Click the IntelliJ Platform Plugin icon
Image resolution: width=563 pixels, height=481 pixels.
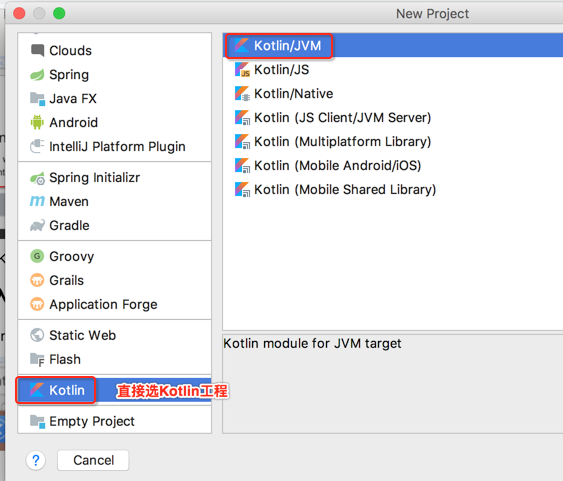click(x=37, y=146)
